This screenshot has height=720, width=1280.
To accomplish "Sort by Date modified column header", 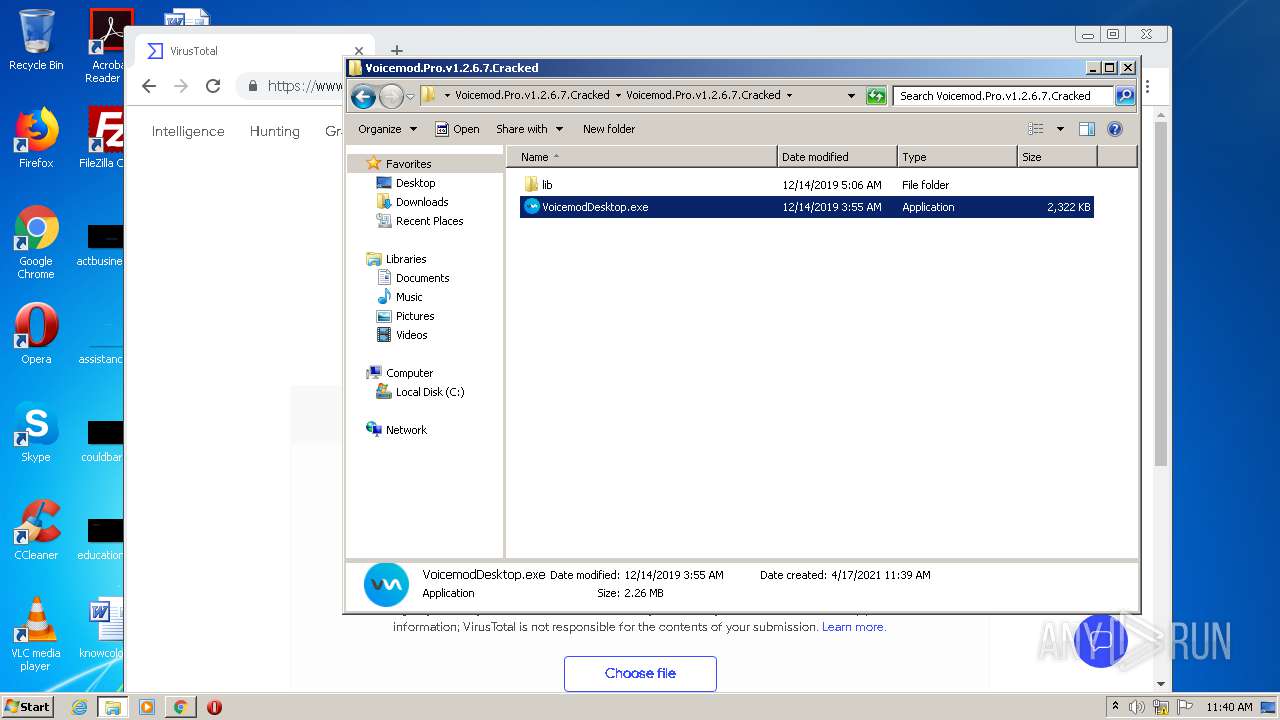I will tap(837, 157).
